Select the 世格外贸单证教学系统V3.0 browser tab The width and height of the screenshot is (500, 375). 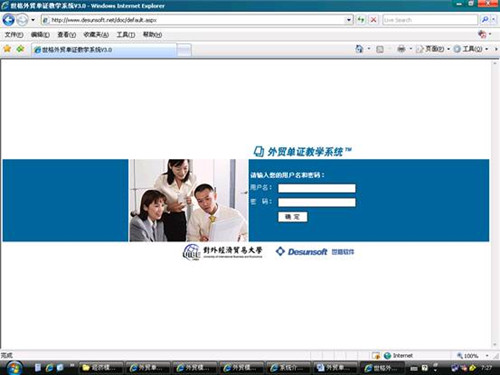click(104, 50)
